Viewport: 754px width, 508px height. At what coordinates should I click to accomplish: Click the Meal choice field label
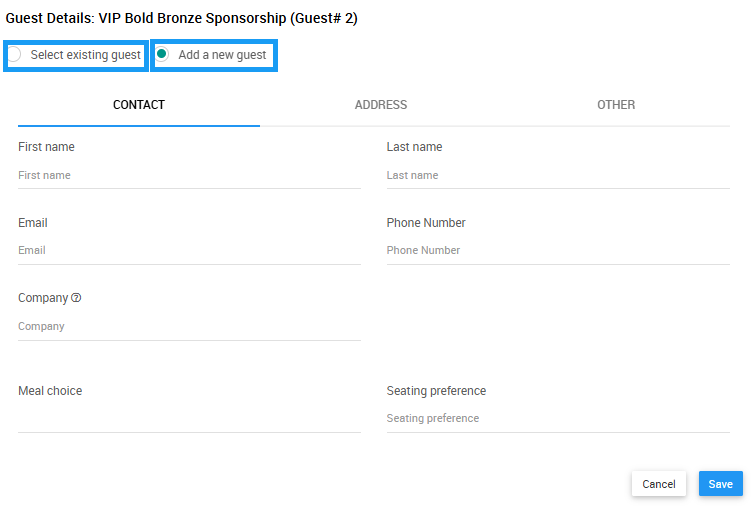[50, 391]
